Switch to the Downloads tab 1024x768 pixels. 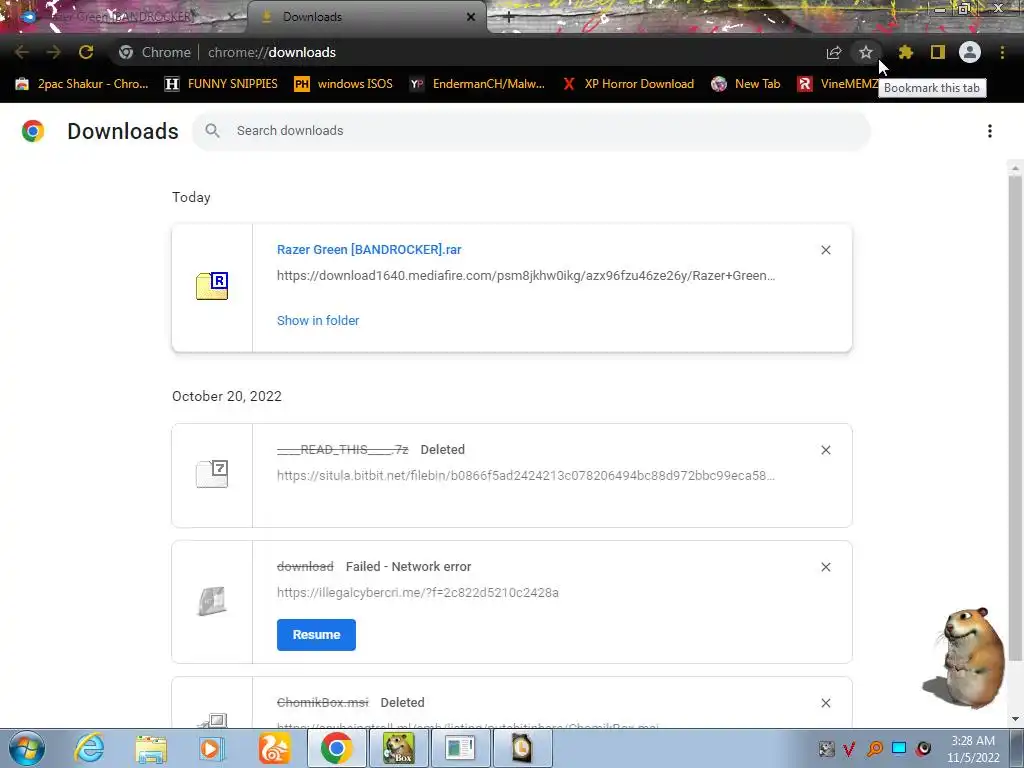pos(366,17)
